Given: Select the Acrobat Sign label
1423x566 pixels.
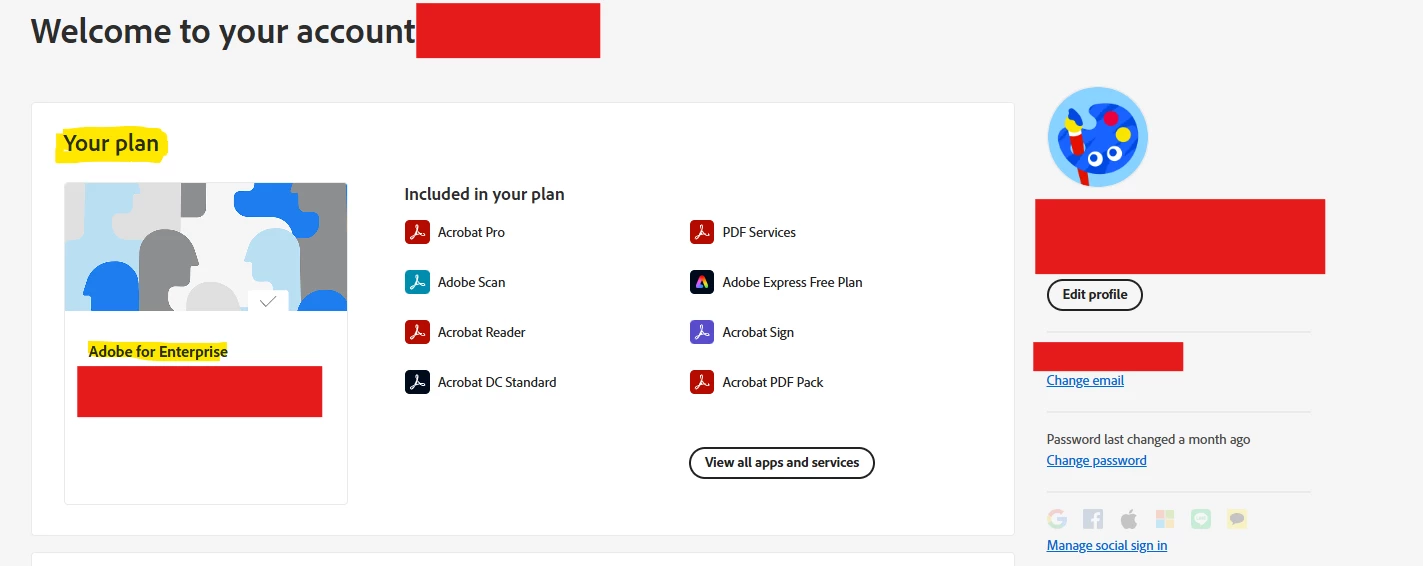Looking at the screenshot, I should 758,332.
